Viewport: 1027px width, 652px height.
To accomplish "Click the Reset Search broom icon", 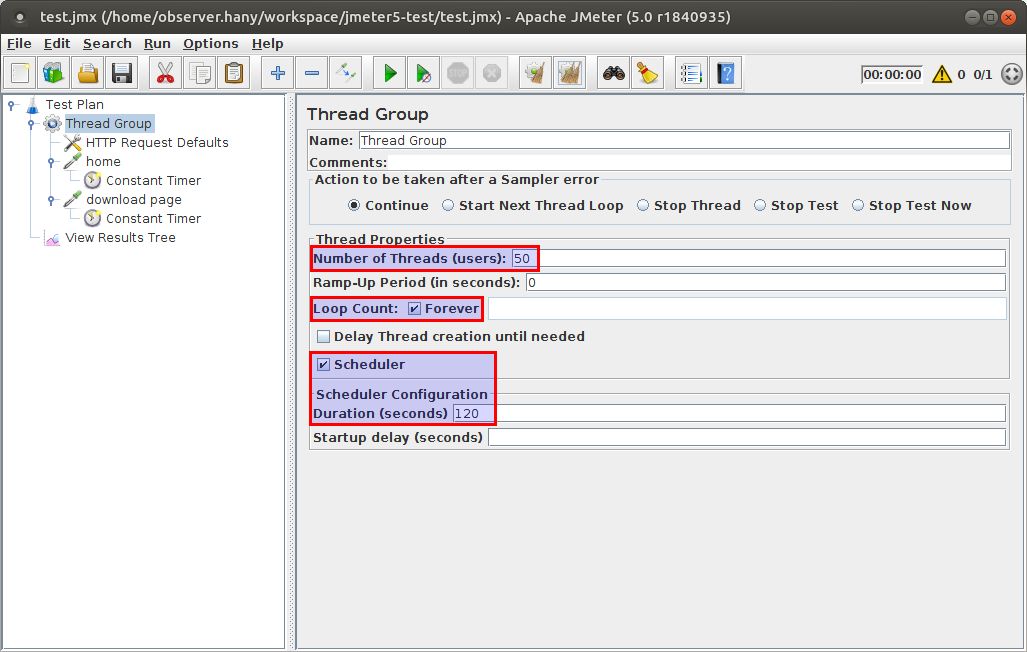I will 648,73.
